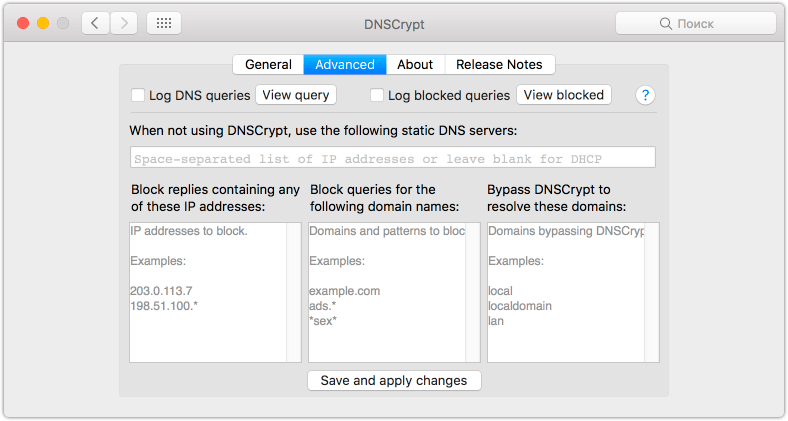Focus the static DNS servers input field
The image size is (788, 421).
392,157
